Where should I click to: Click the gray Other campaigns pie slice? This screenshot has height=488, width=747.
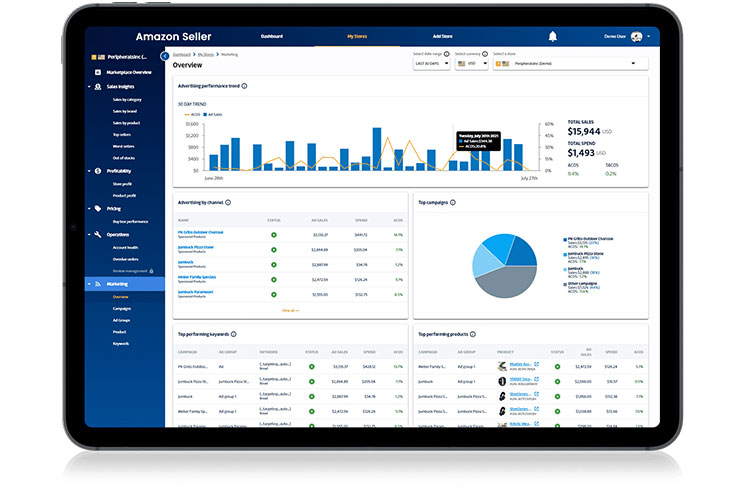505,283
